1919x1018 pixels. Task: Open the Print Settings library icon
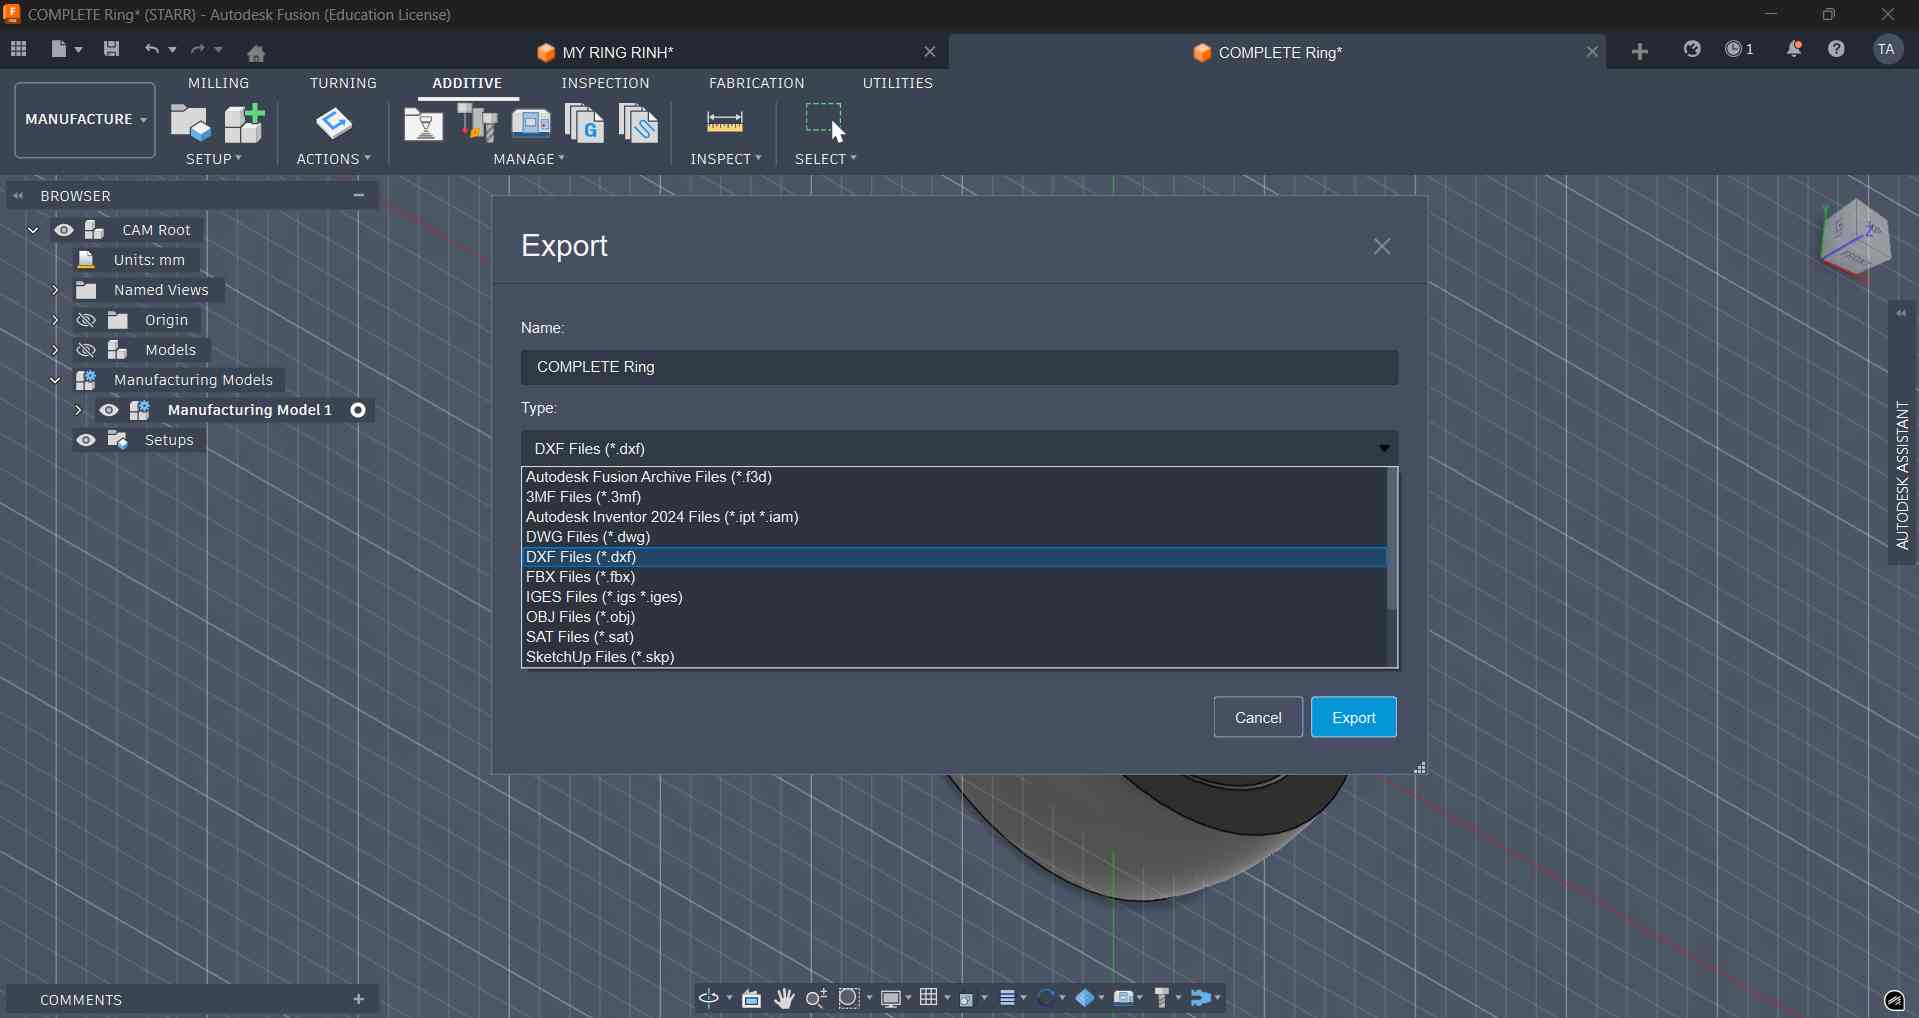tap(424, 124)
